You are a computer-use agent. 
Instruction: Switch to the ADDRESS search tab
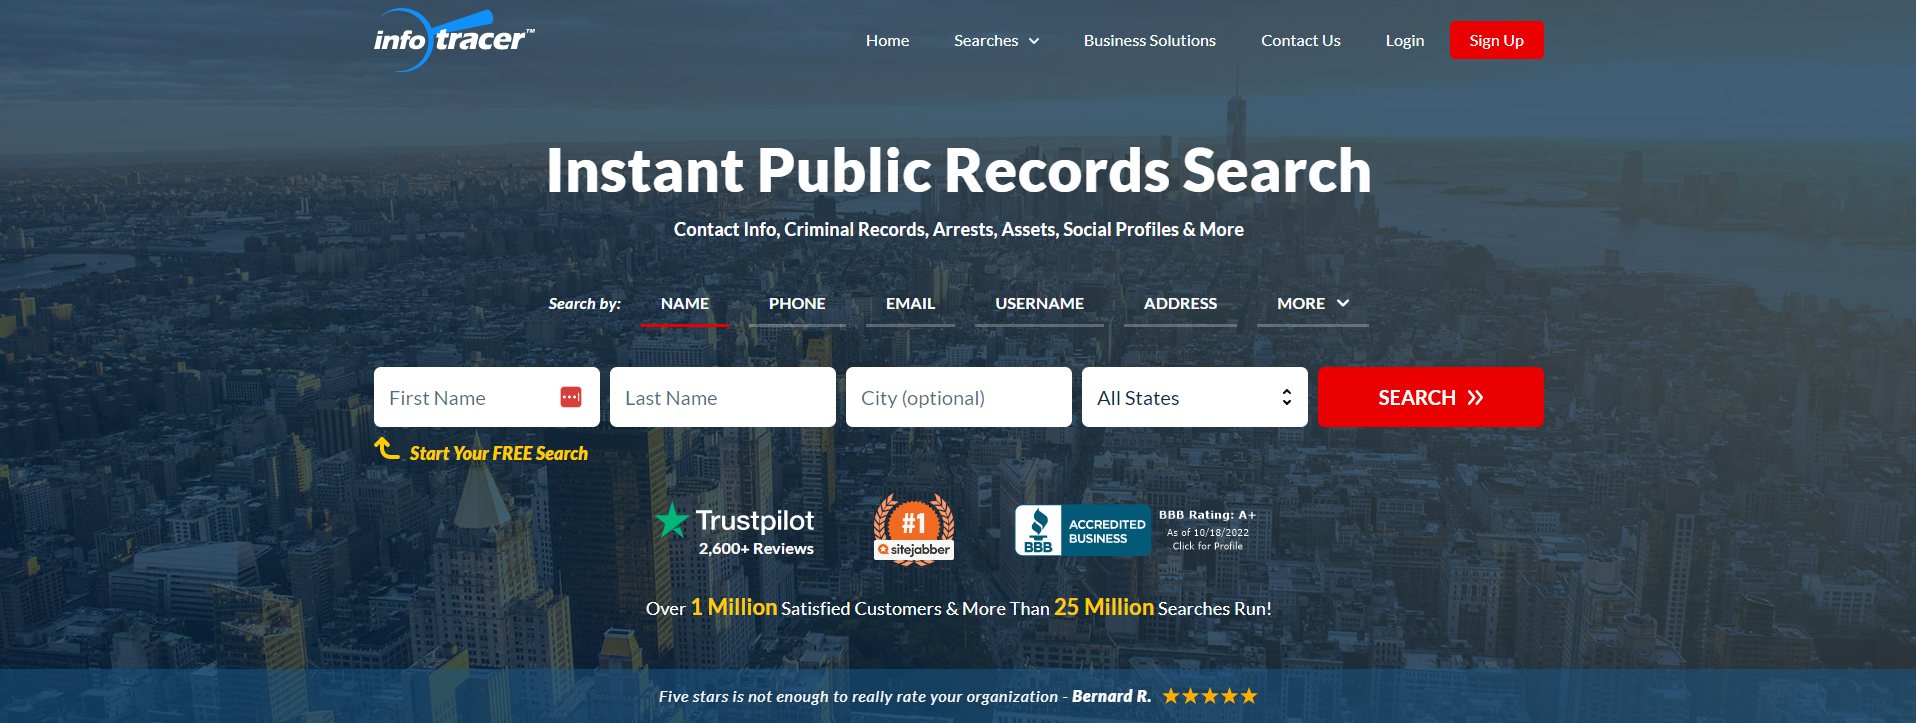[1180, 303]
